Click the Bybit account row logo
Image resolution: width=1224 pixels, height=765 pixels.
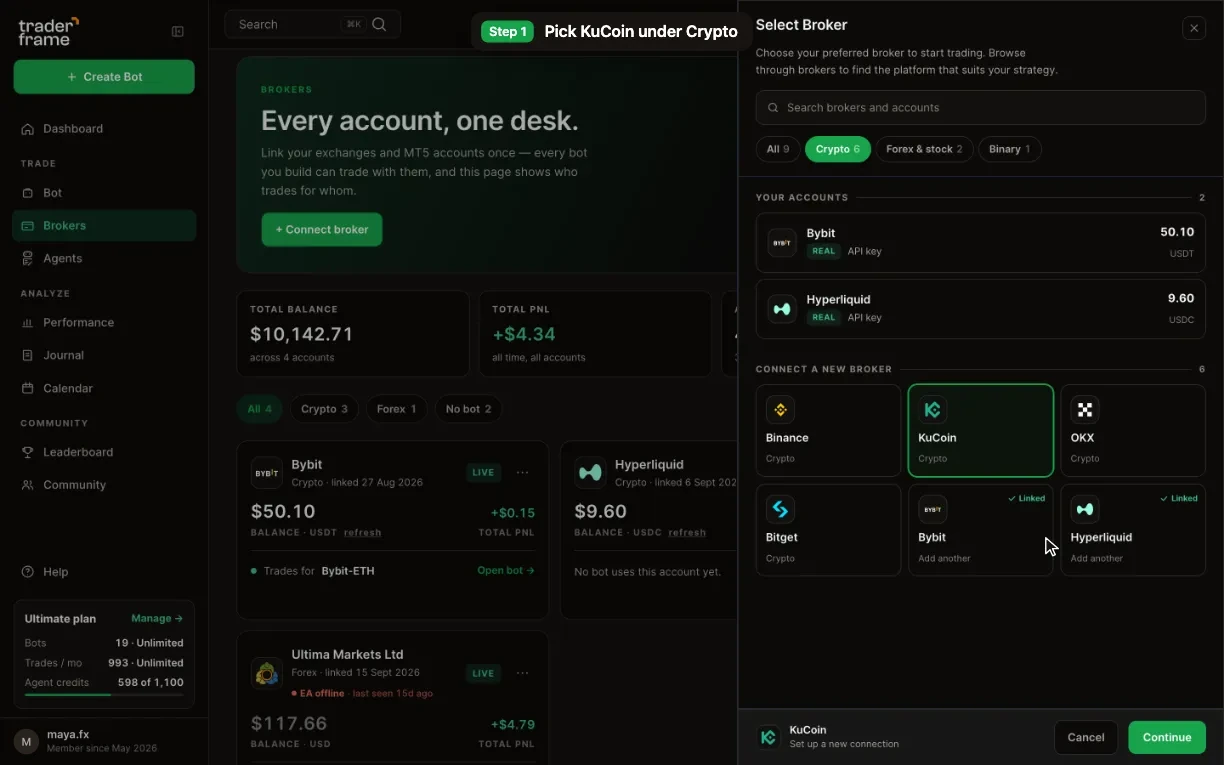coord(782,242)
